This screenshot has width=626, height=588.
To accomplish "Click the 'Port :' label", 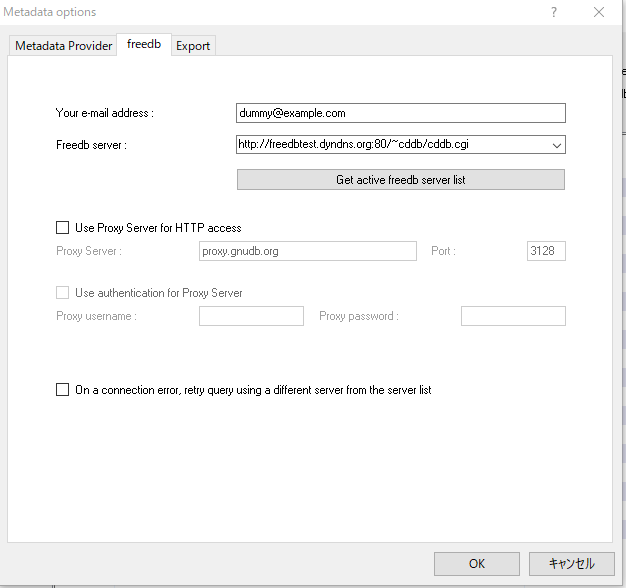I will 443,251.
